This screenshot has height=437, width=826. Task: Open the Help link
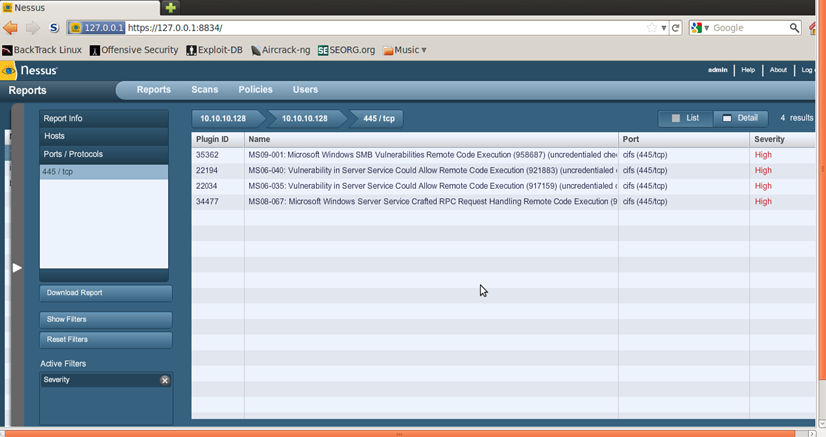[748, 69]
